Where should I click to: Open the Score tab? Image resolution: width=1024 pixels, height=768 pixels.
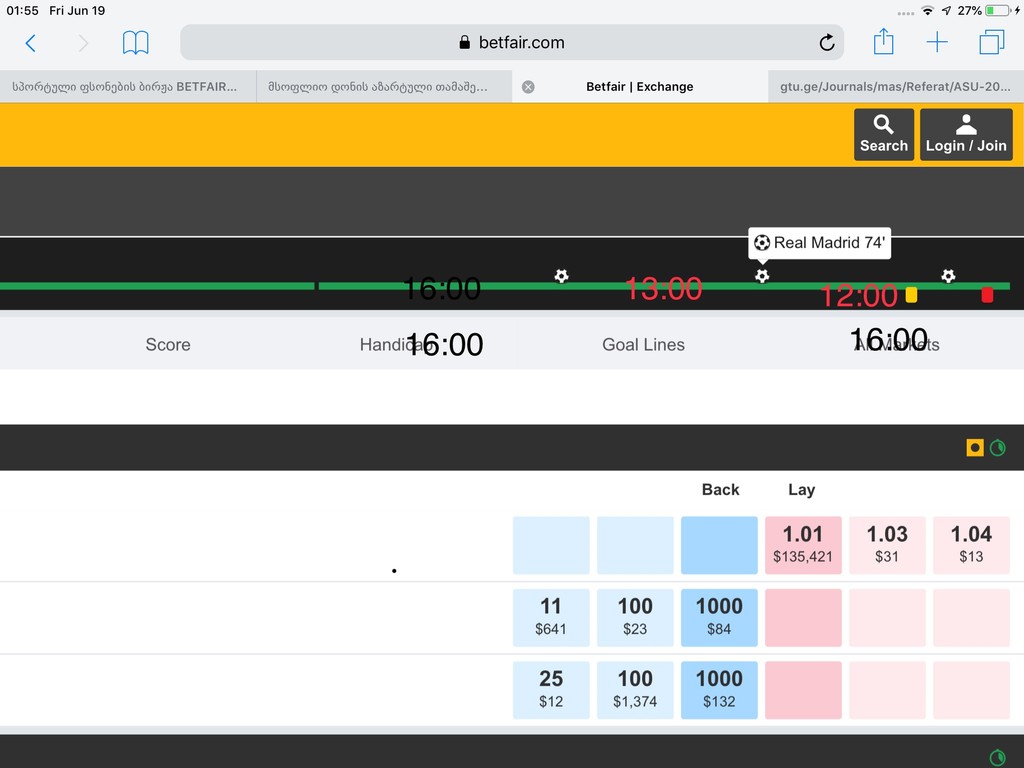point(168,344)
